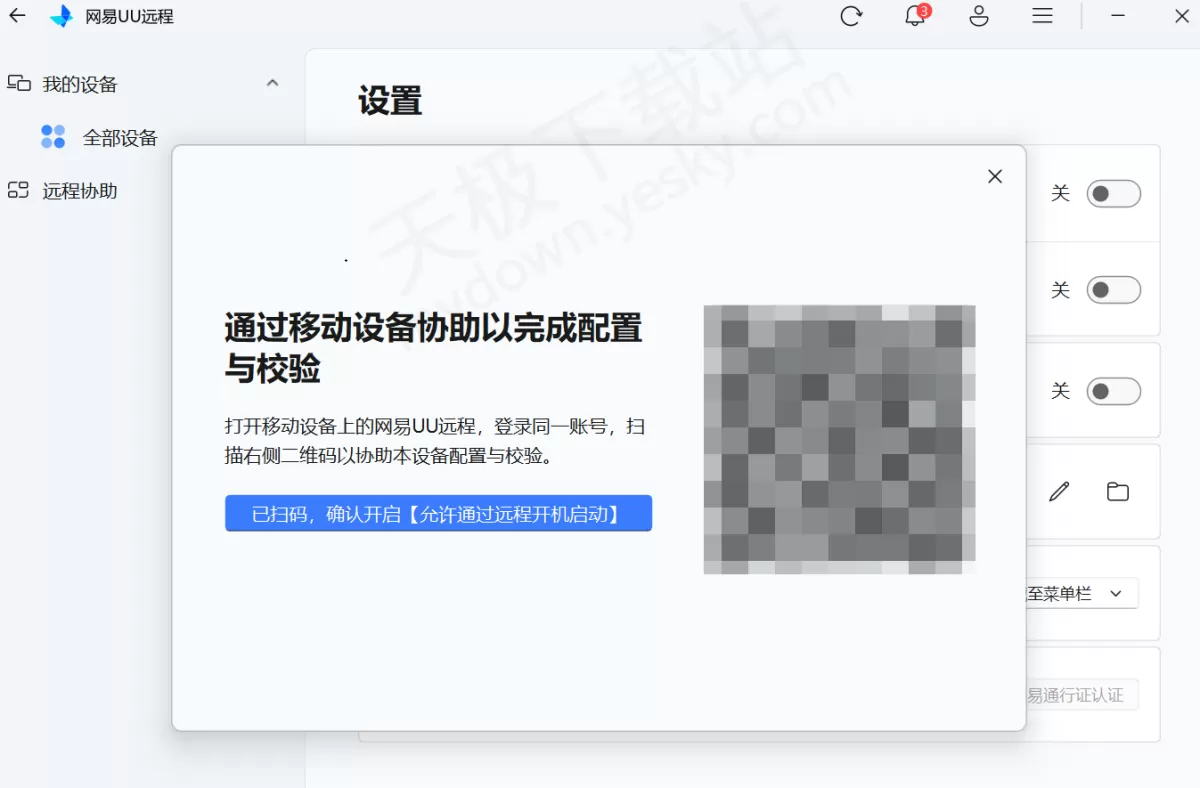This screenshot has width=1200, height=788.
Task: Open the 至菜单栏 dropdown
Action: 1082,594
